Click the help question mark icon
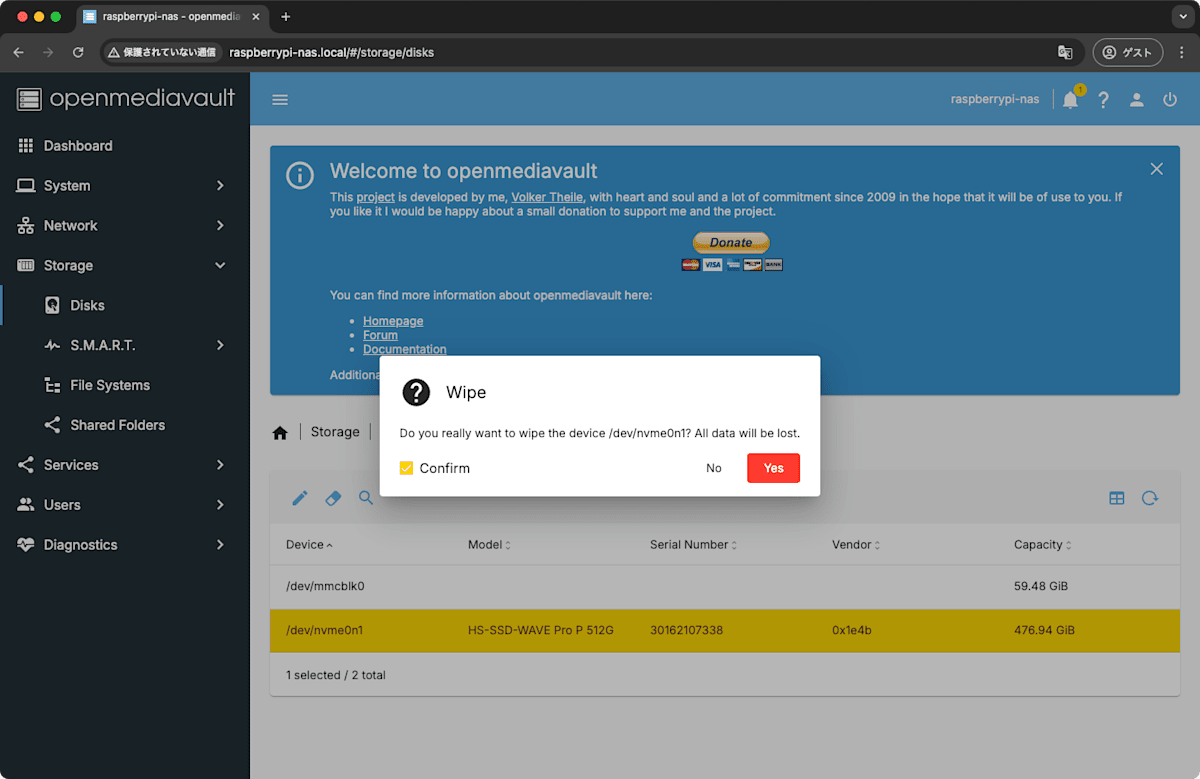 tap(1104, 100)
